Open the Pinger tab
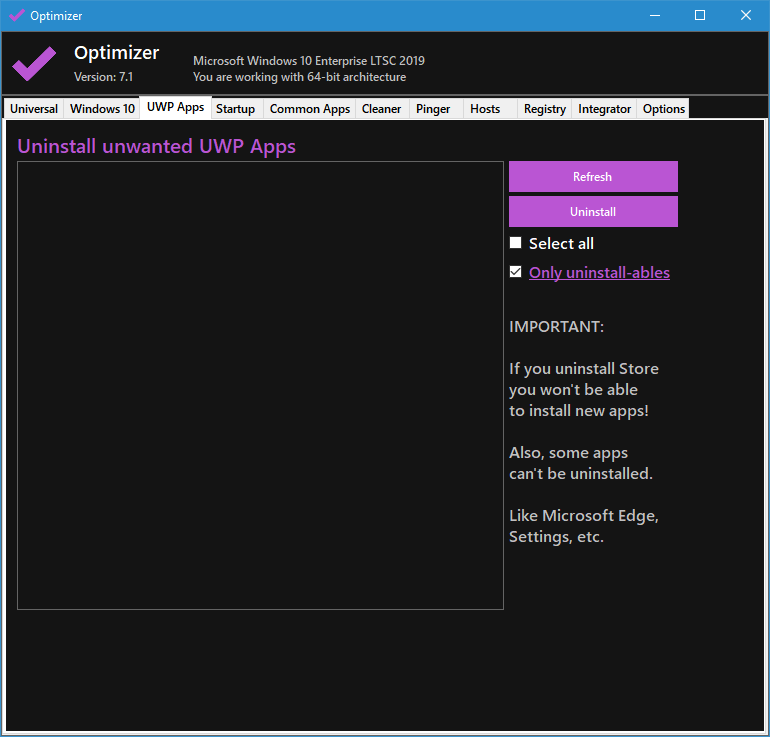770x737 pixels. [433, 109]
